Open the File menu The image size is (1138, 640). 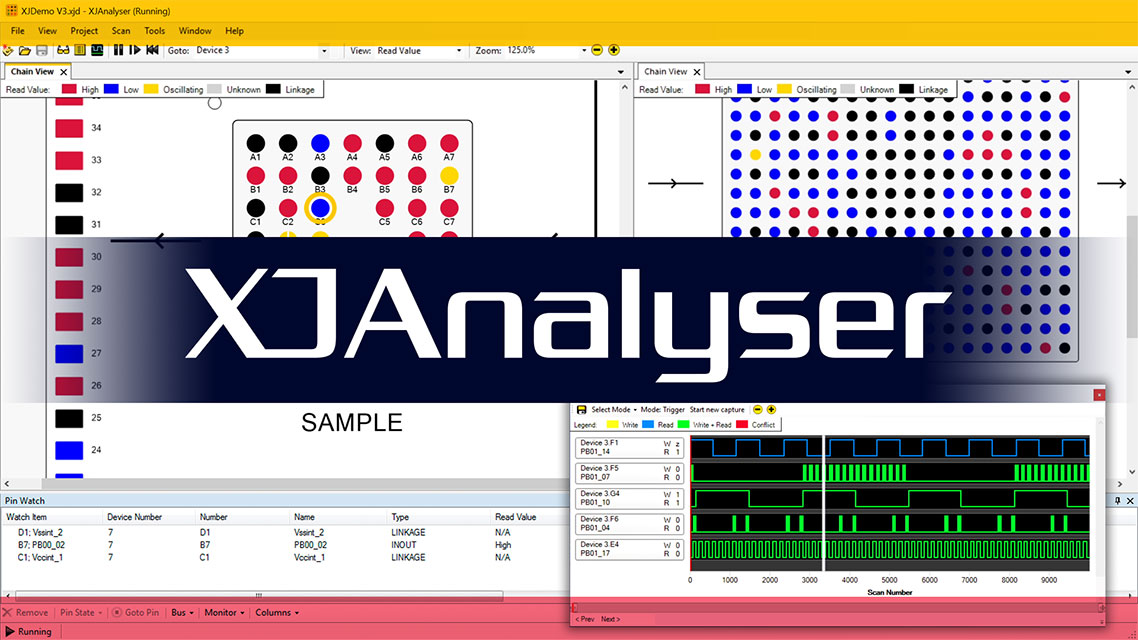coord(17,31)
